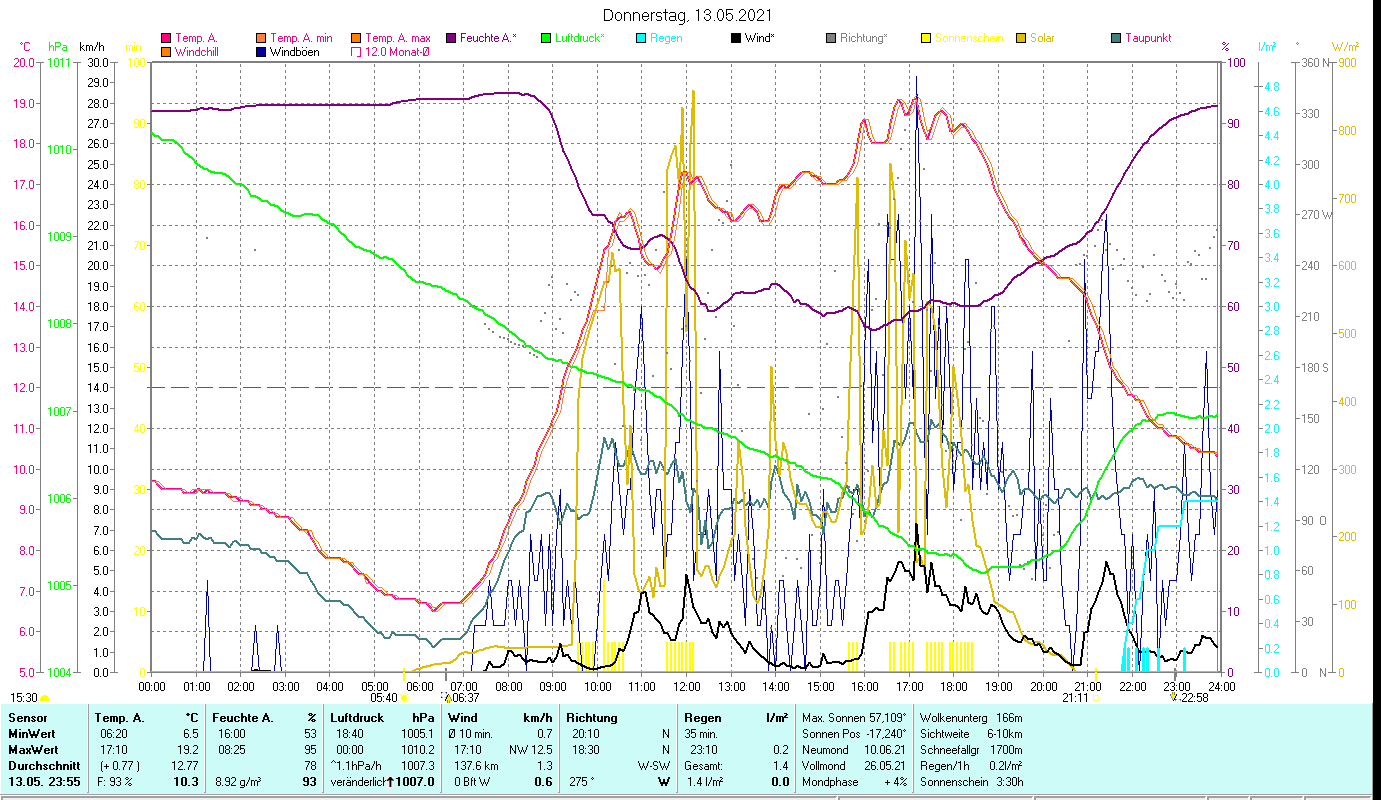1381x800 pixels.
Task: Click the black Wind* legend swatch
Action: tap(735, 38)
